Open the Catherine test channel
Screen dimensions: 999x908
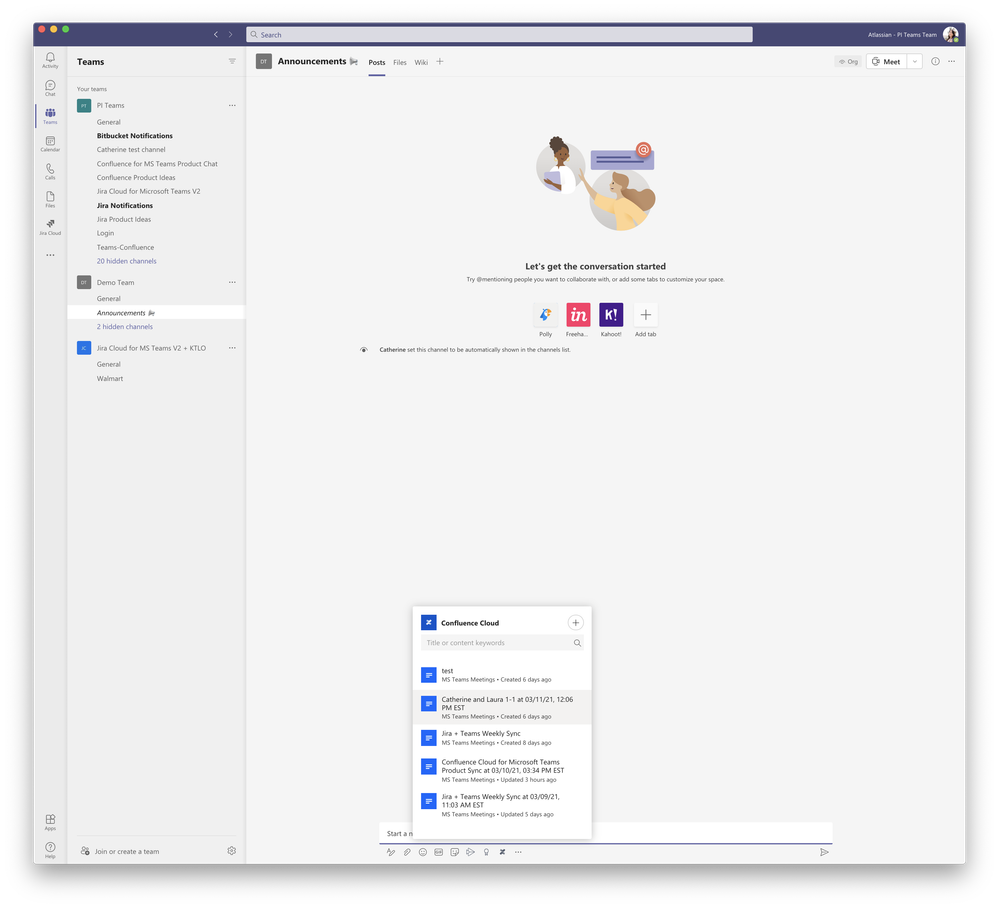tap(131, 150)
